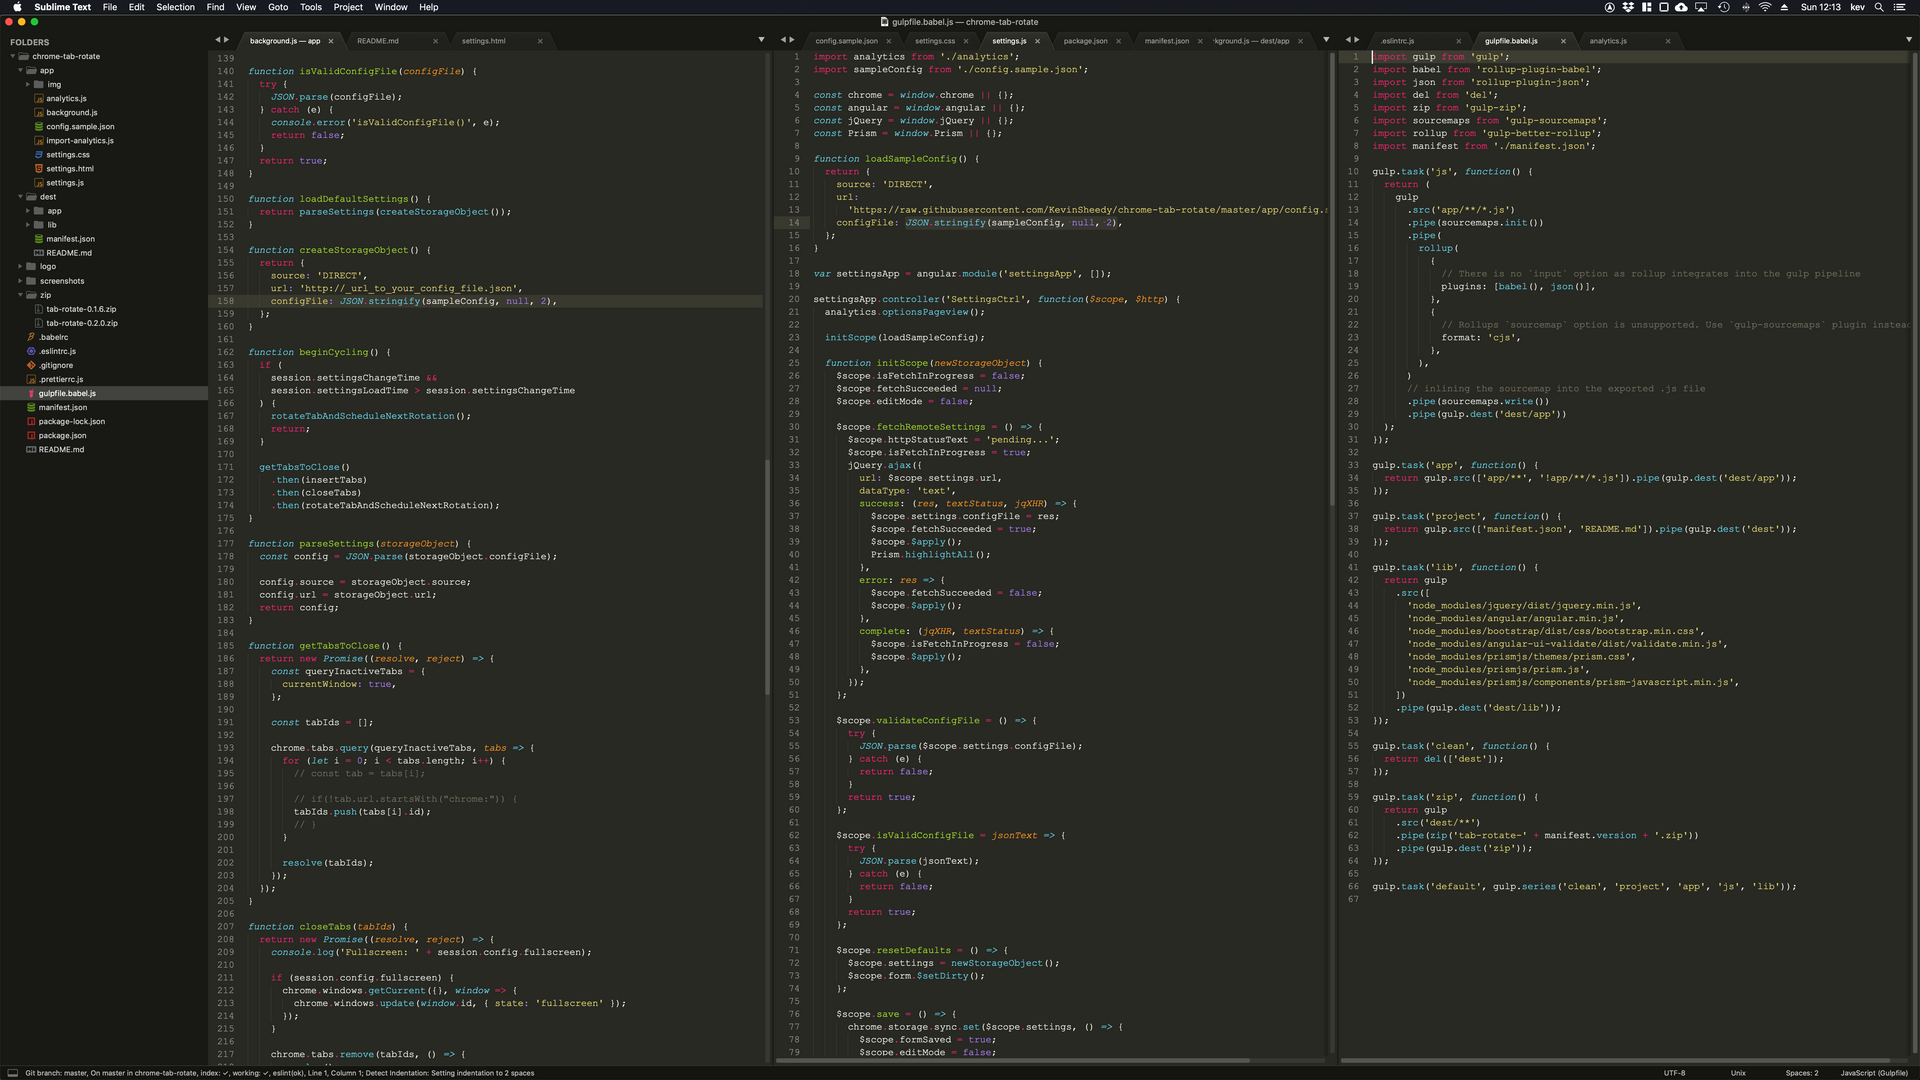Click the .gitignore git file icon
This screenshot has height=1080, width=1920.
click(x=31, y=366)
